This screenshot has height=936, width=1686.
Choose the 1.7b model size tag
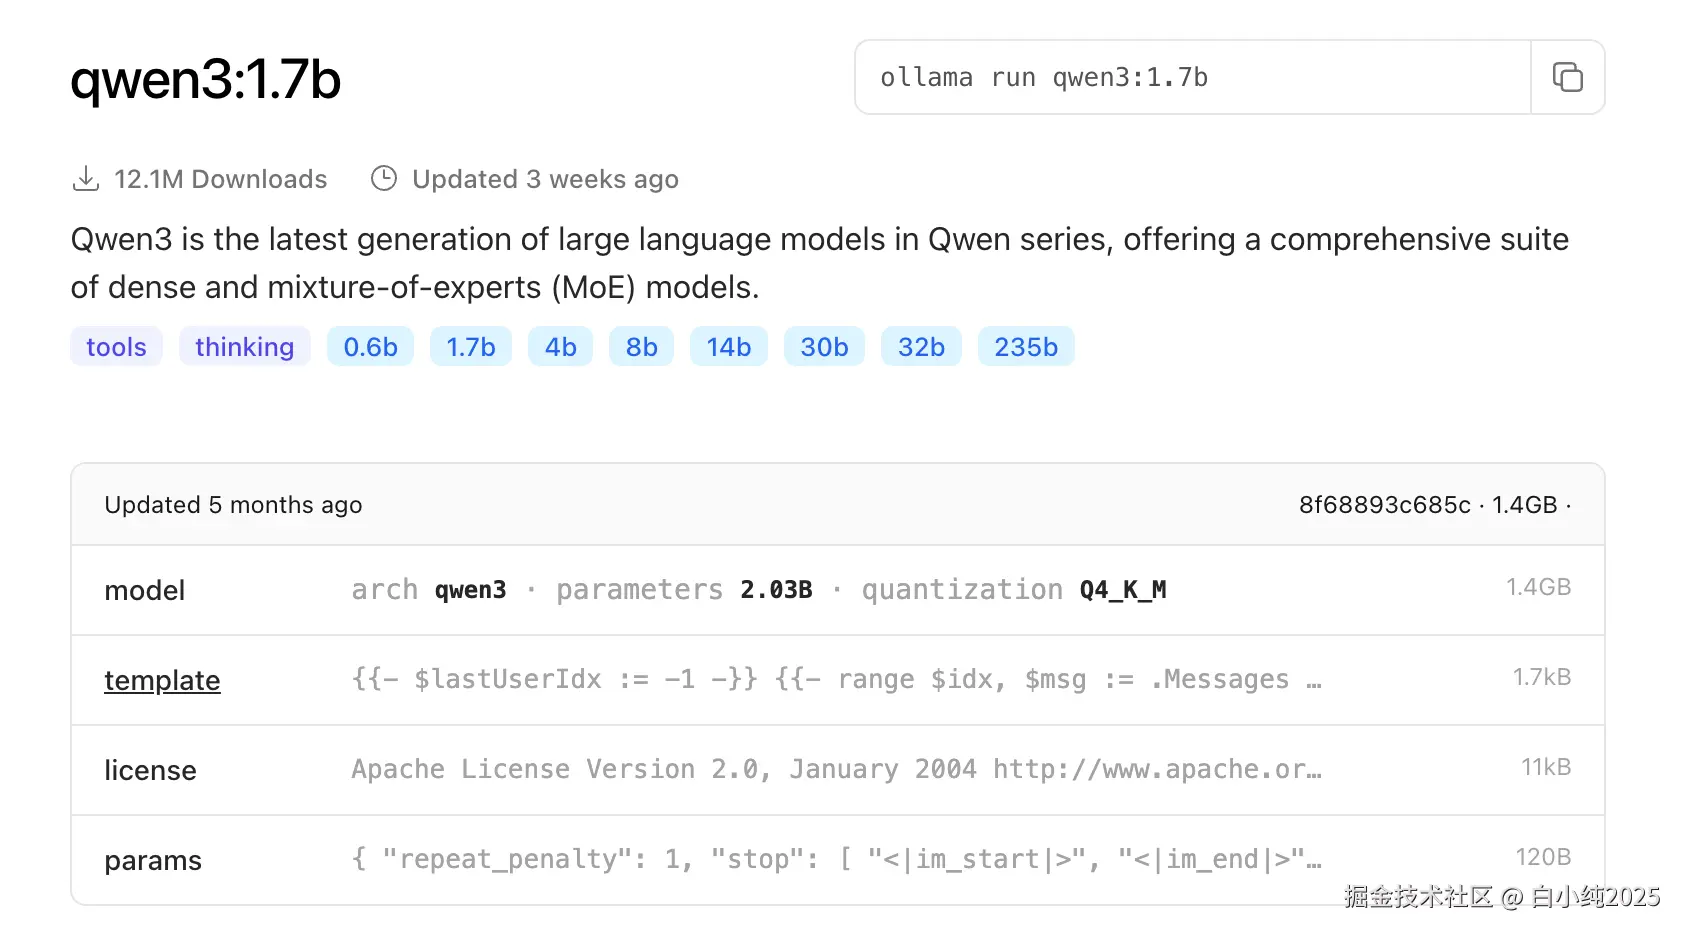pyautogui.click(x=471, y=347)
